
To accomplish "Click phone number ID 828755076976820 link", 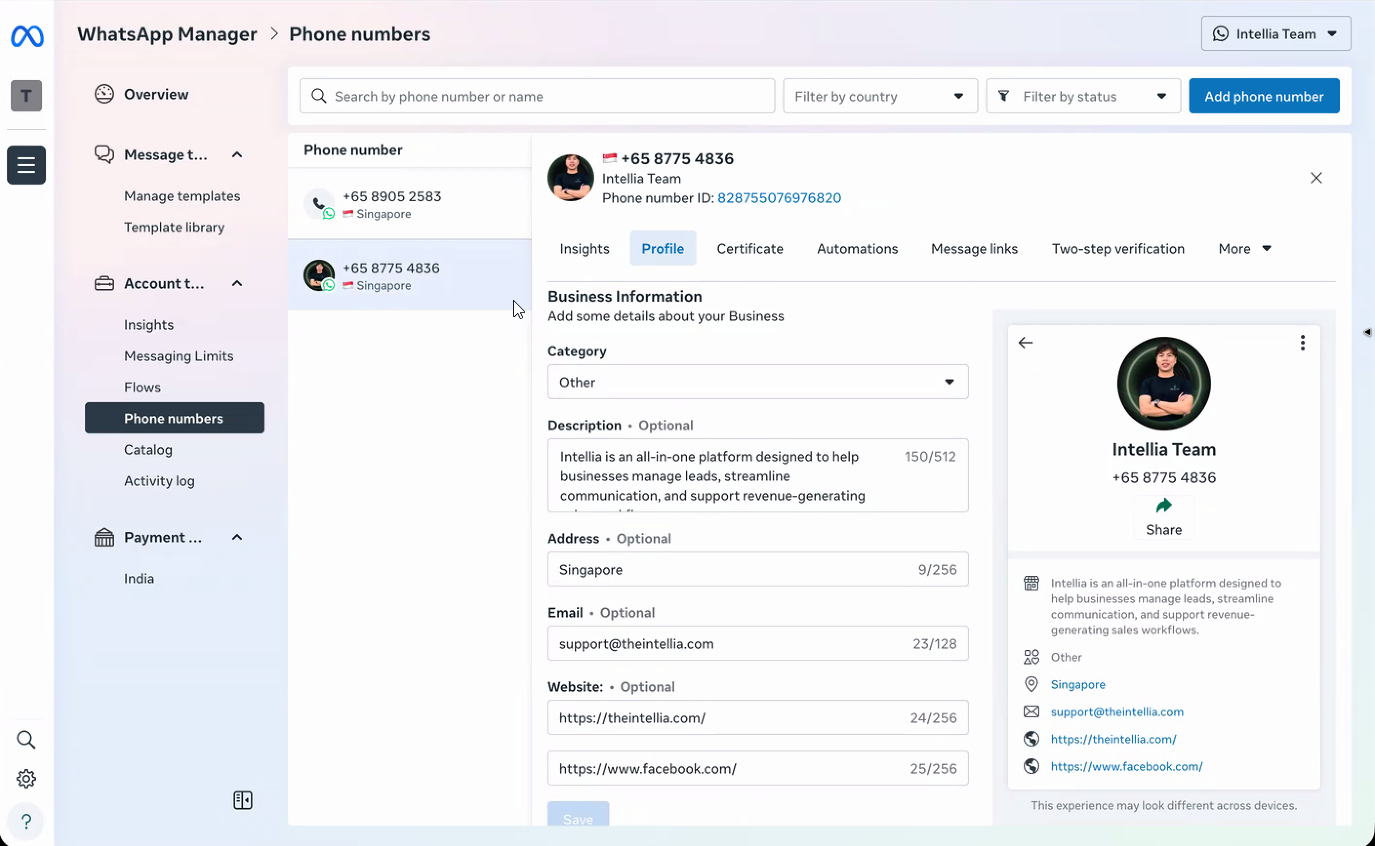I will pos(779,198).
